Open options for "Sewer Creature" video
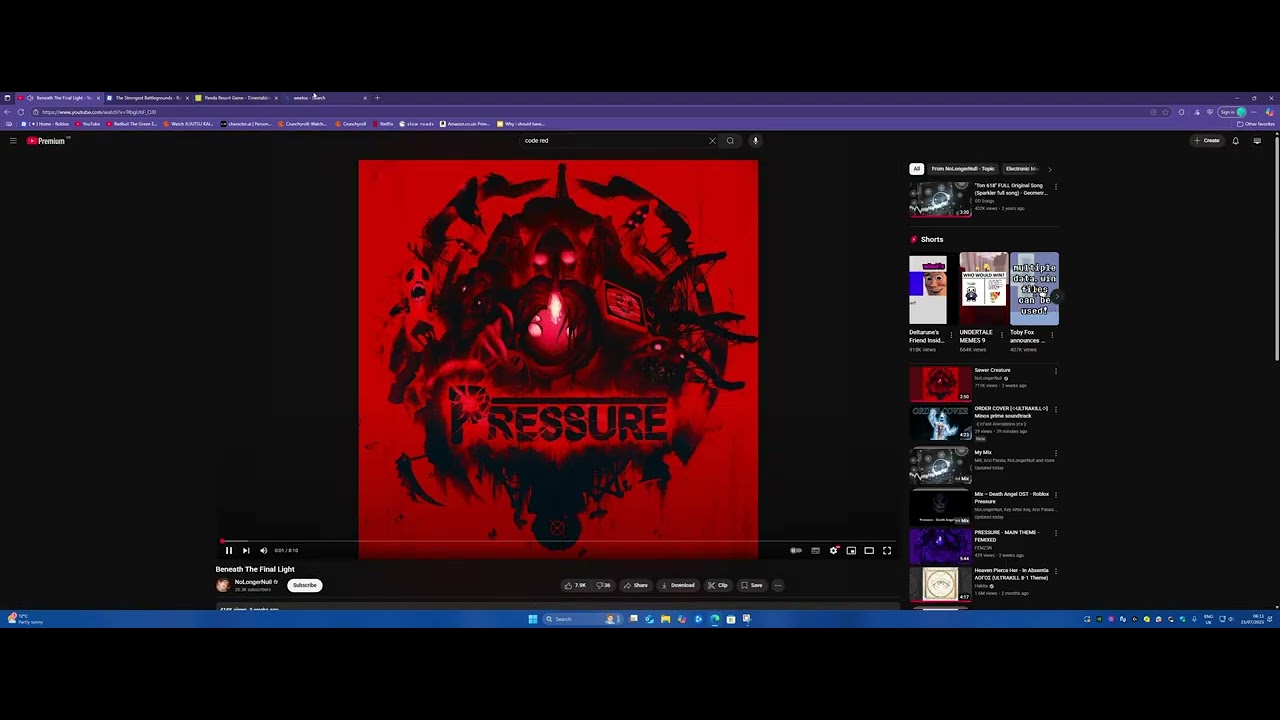 pyautogui.click(x=1055, y=371)
